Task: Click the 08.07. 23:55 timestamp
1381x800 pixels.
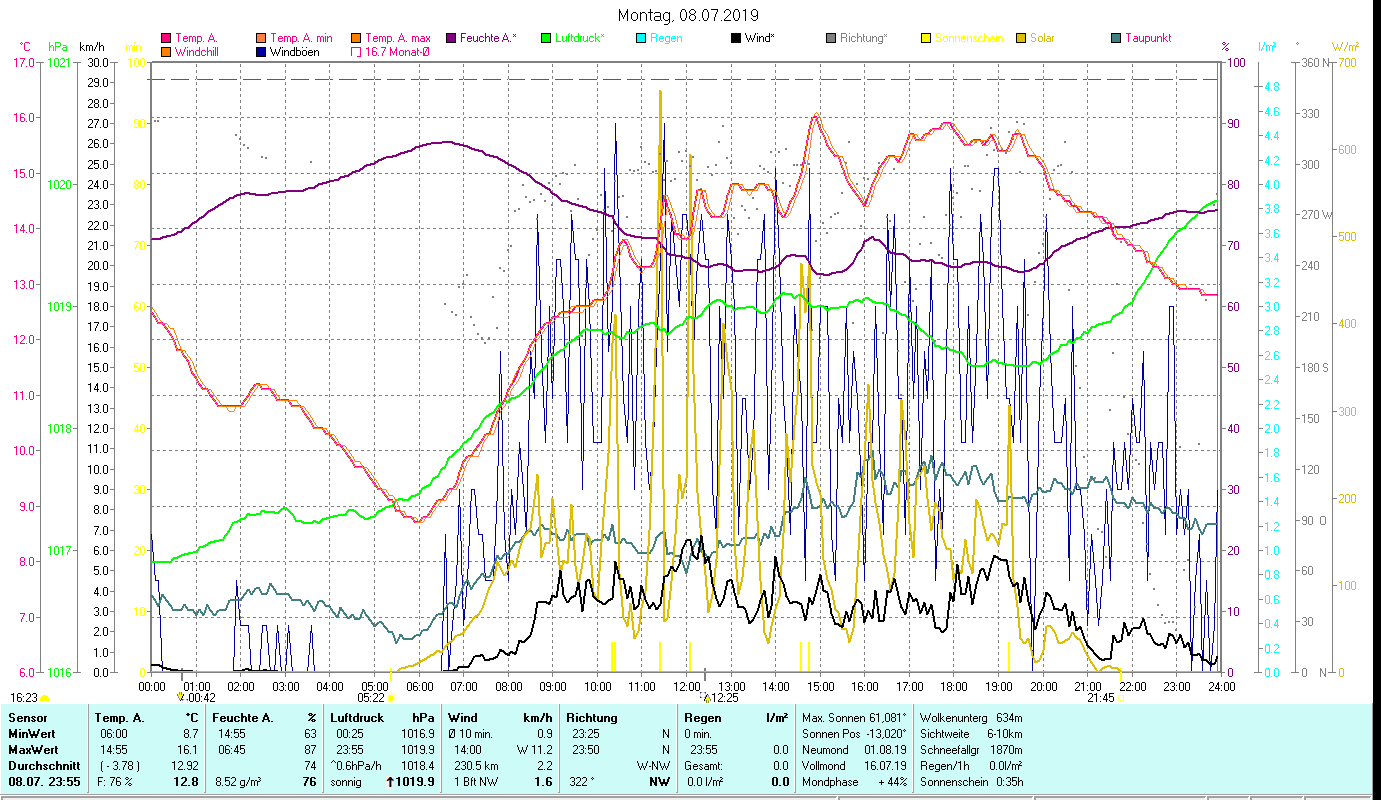Action: pos(44,782)
